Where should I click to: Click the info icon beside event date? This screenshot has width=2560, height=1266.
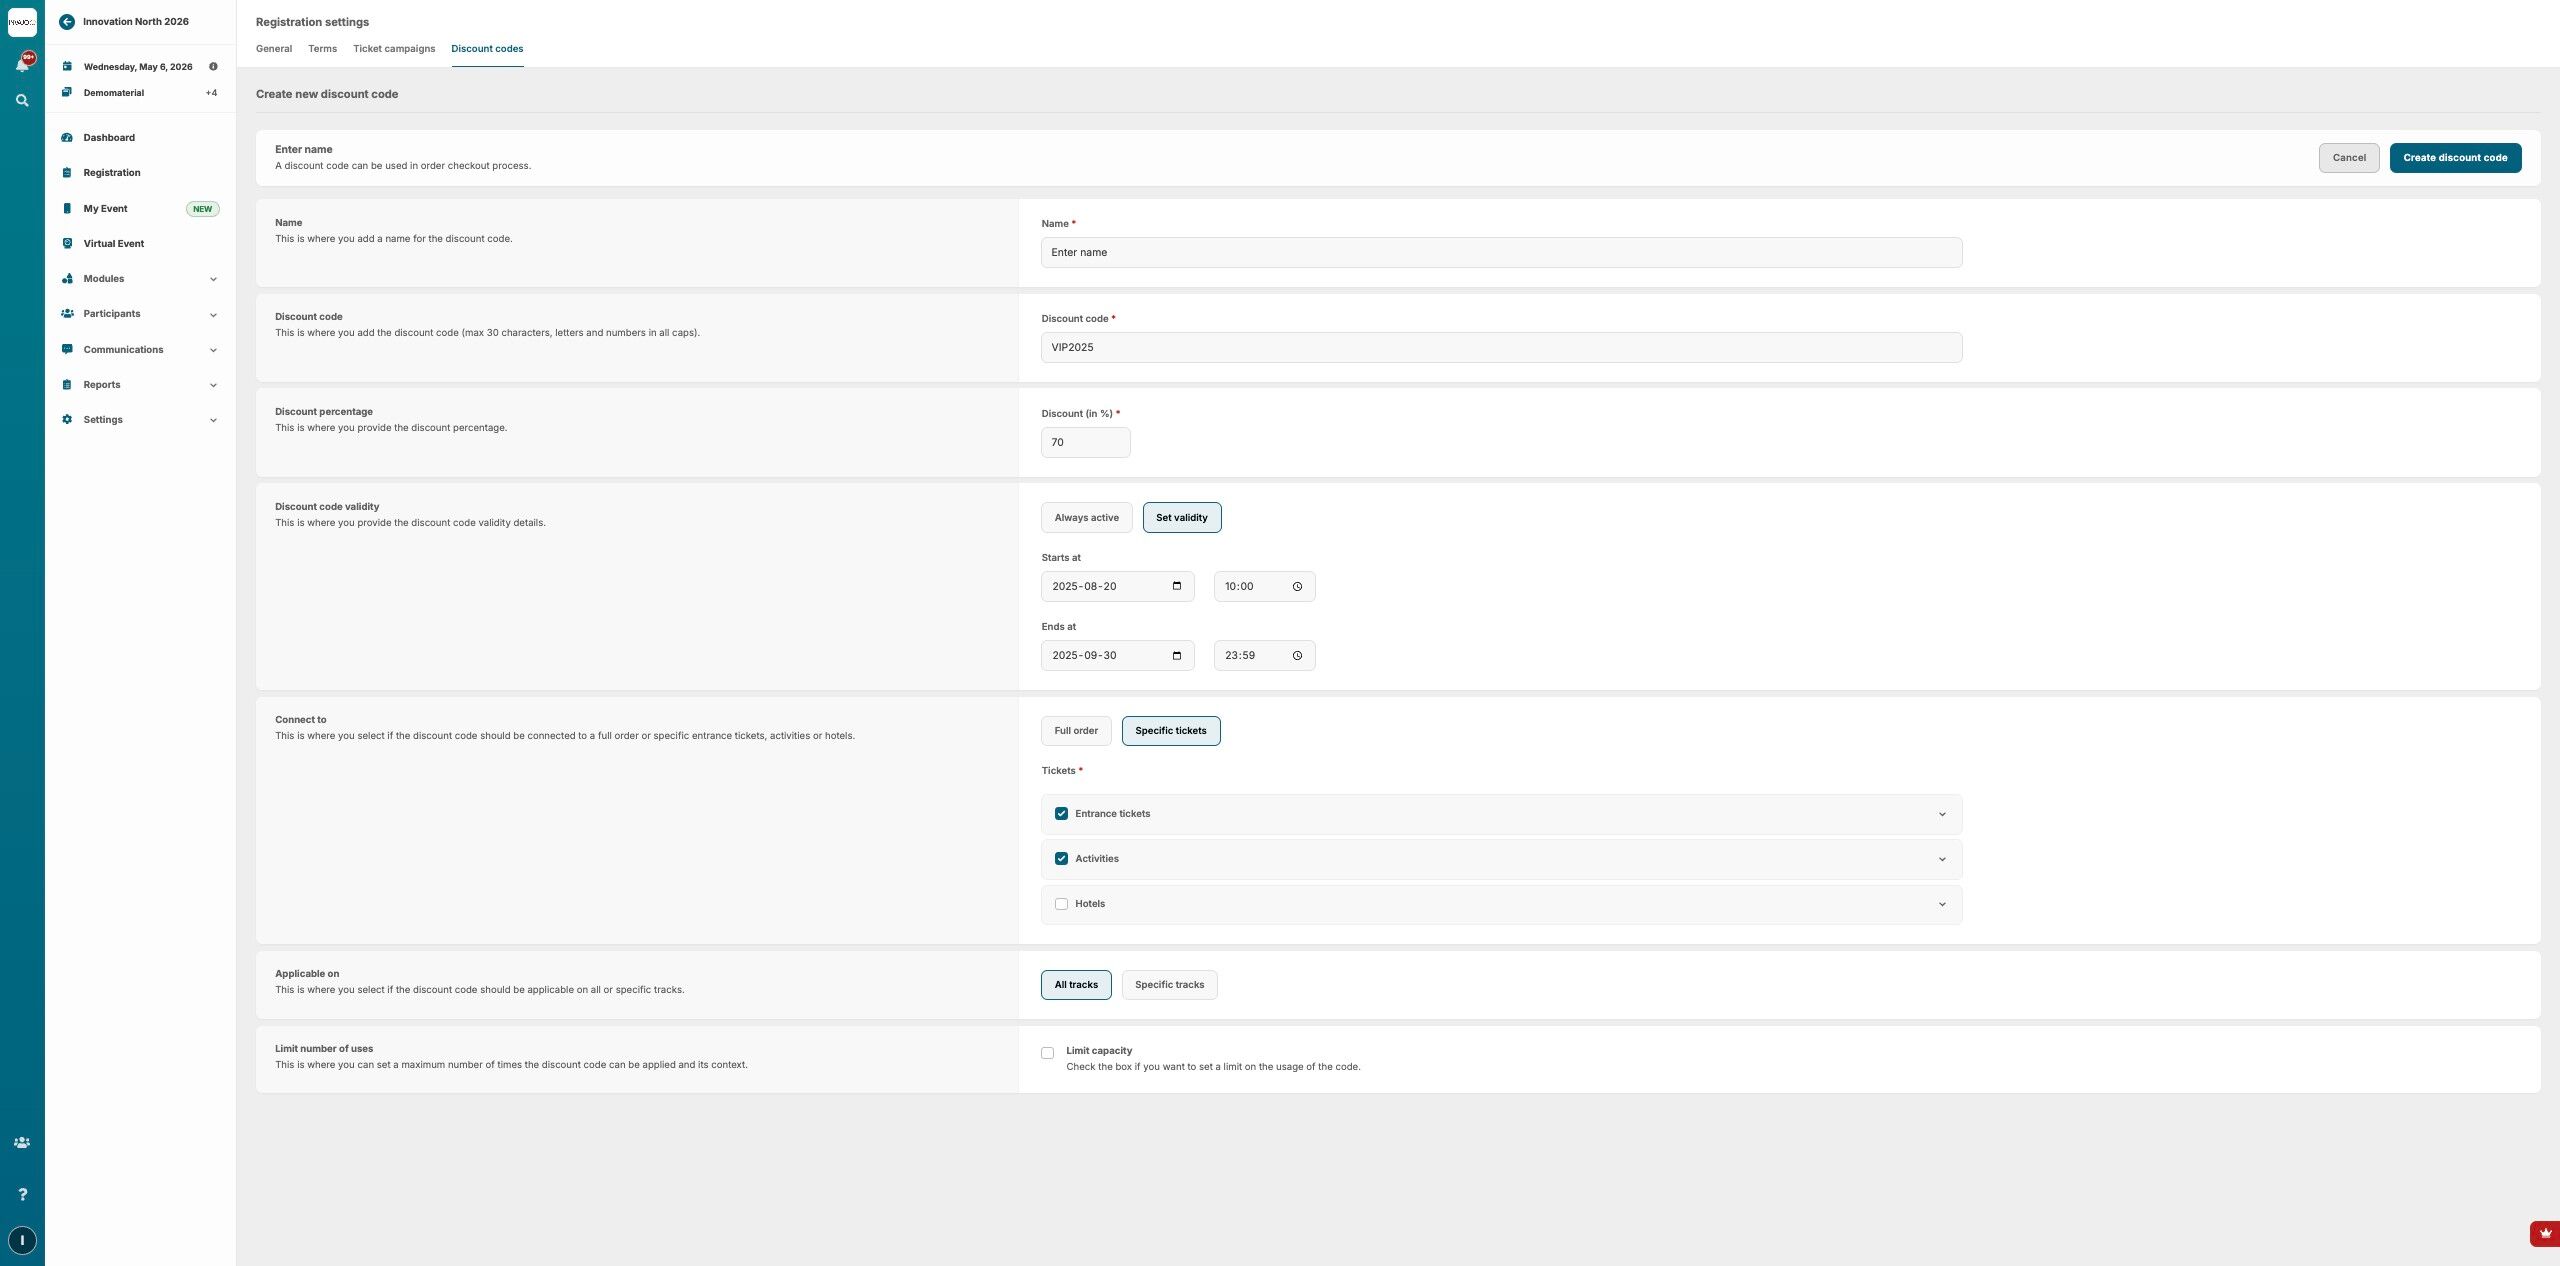tap(213, 67)
